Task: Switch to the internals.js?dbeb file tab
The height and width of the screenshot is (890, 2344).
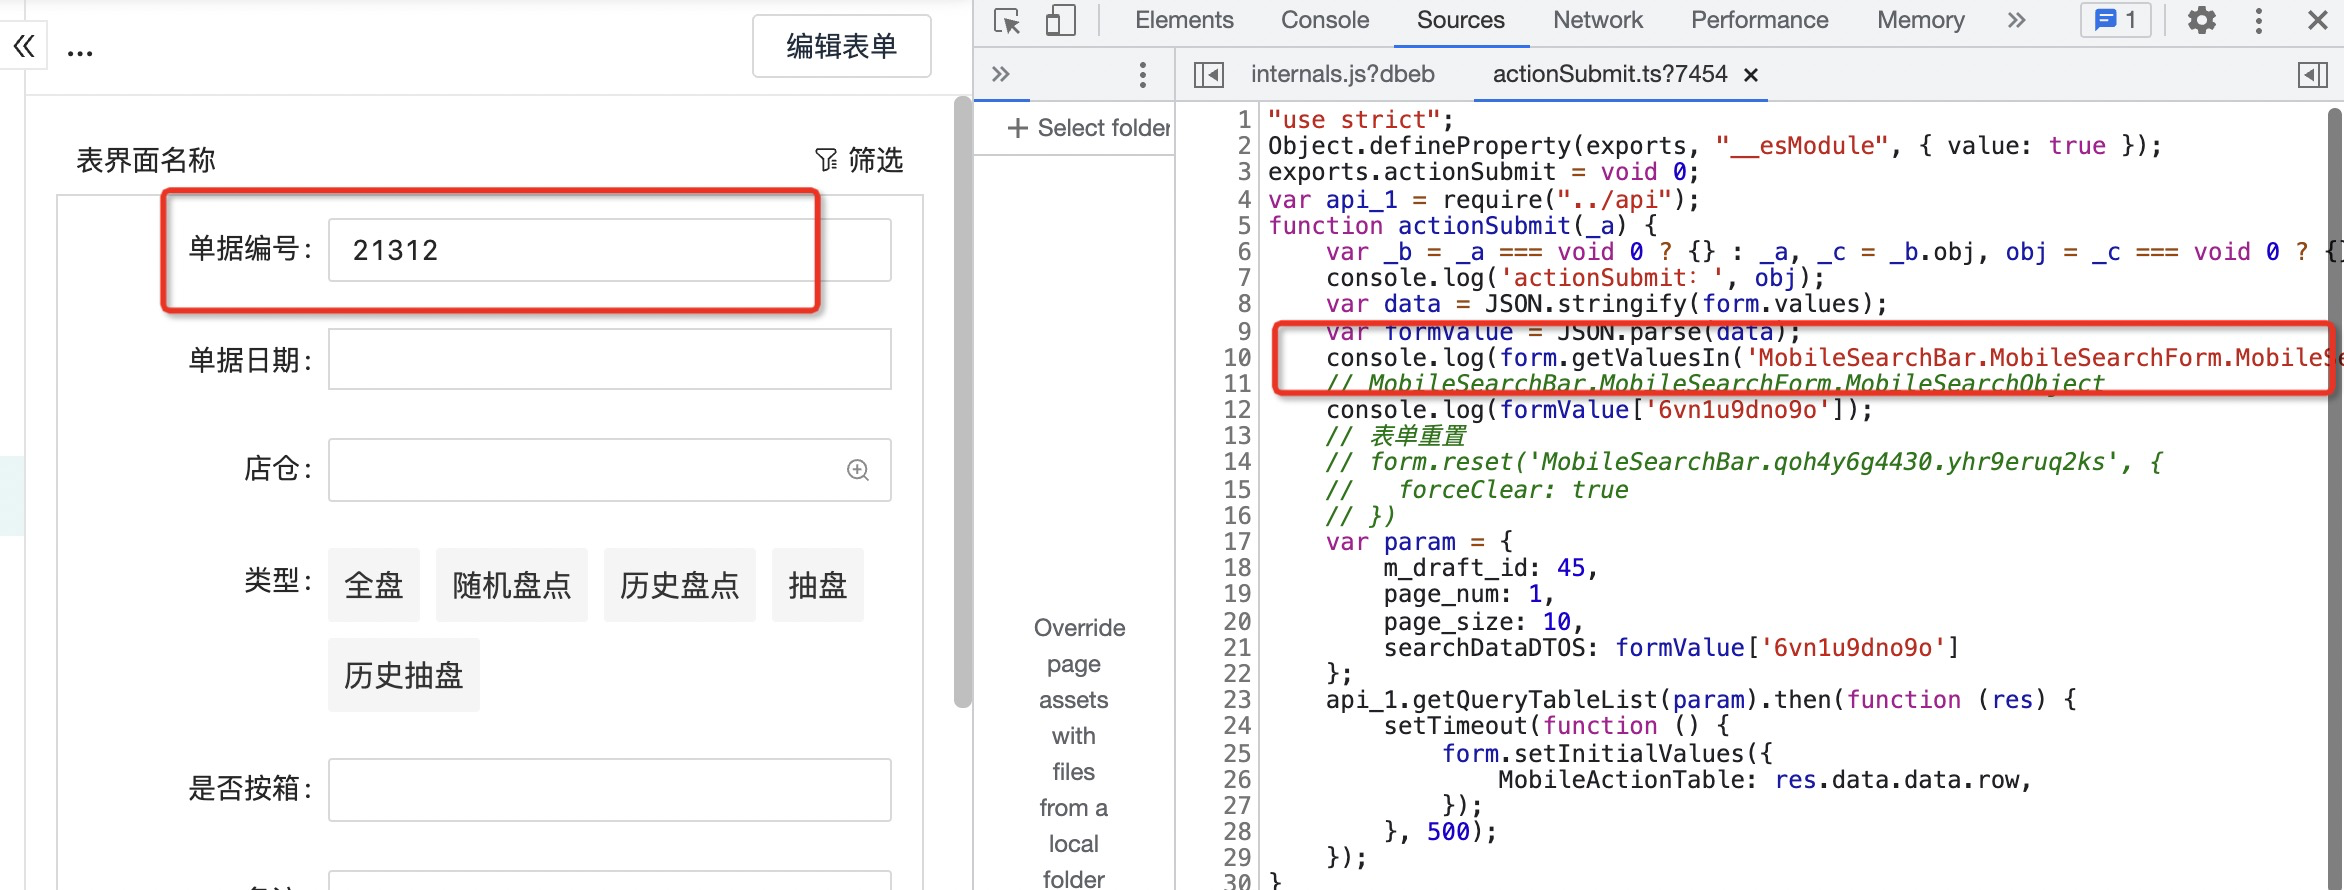Action: [1342, 74]
